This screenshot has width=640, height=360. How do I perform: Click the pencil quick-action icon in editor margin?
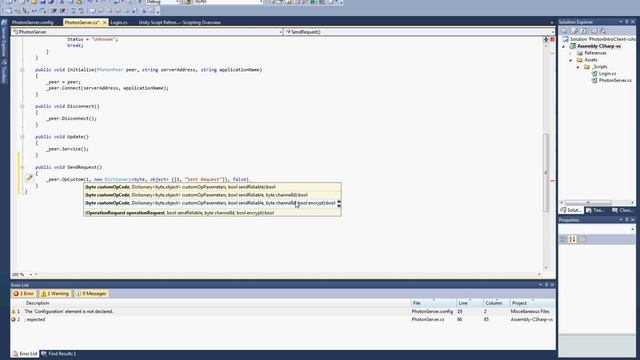[x=29, y=178]
